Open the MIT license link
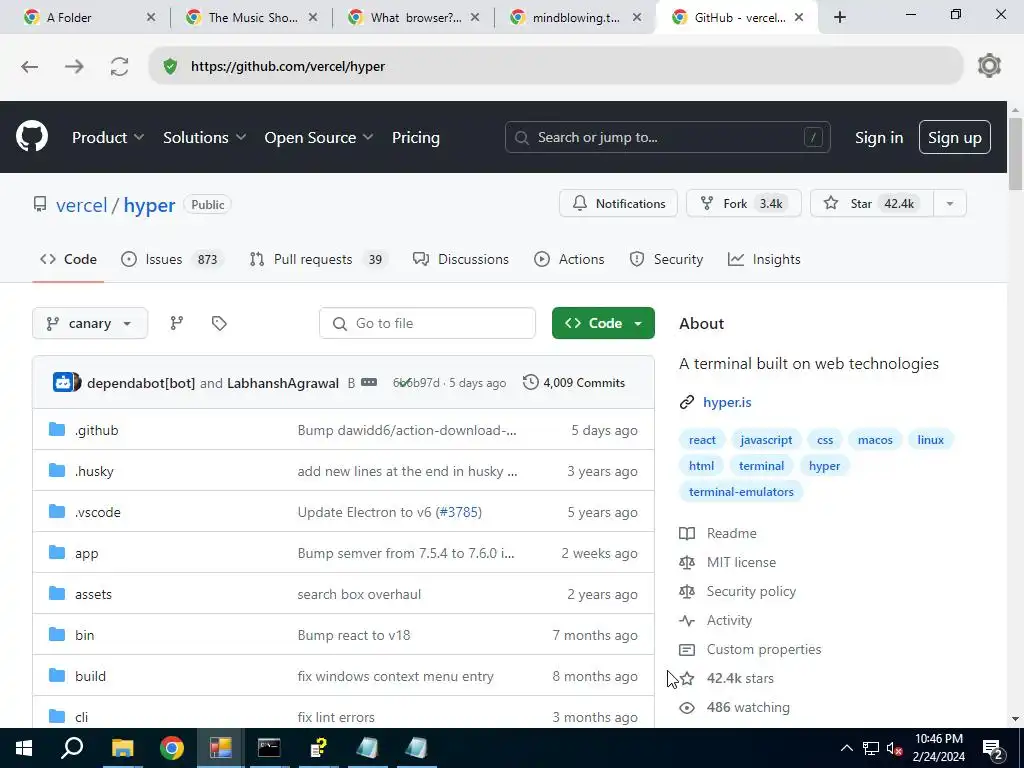Viewport: 1024px width, 768px height. [x=741, y=562]
